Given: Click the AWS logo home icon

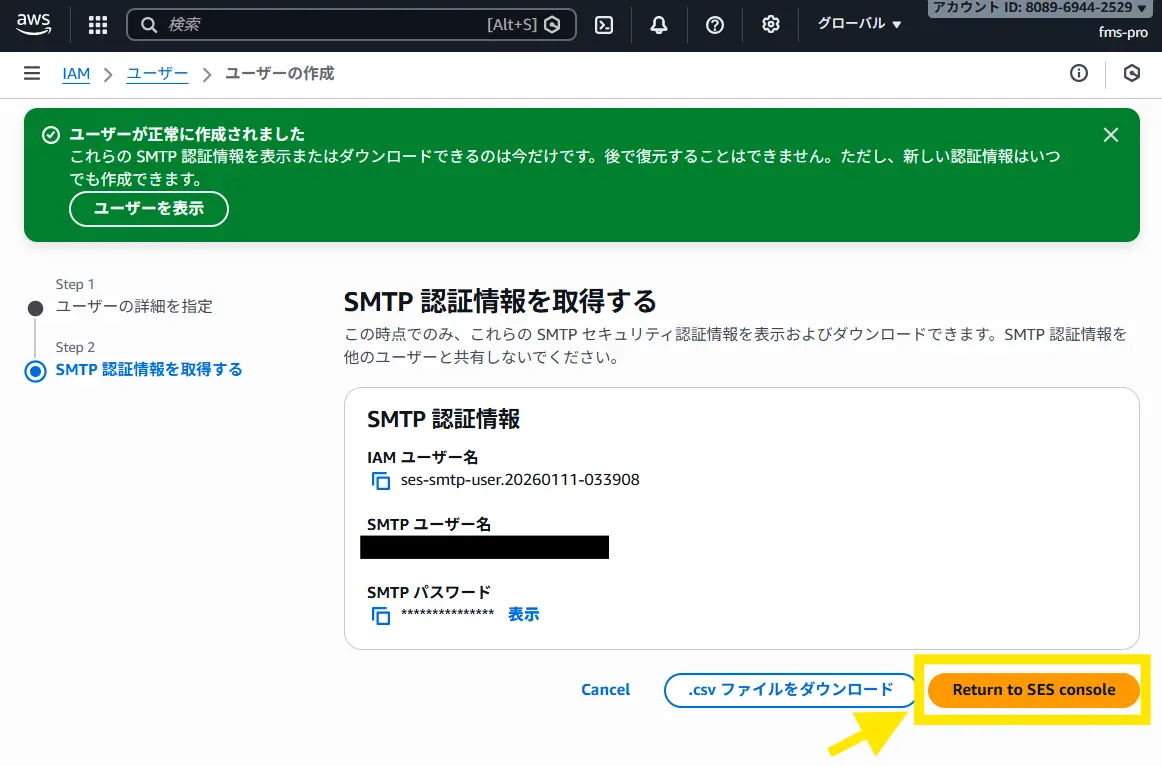Looking at the screenshot, I should click(34, 24).
